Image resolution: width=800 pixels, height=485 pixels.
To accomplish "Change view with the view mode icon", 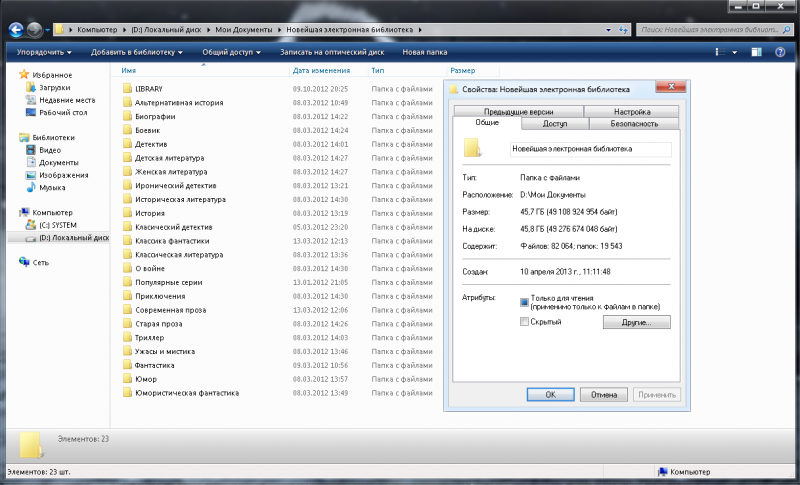I will pos(720,52).
